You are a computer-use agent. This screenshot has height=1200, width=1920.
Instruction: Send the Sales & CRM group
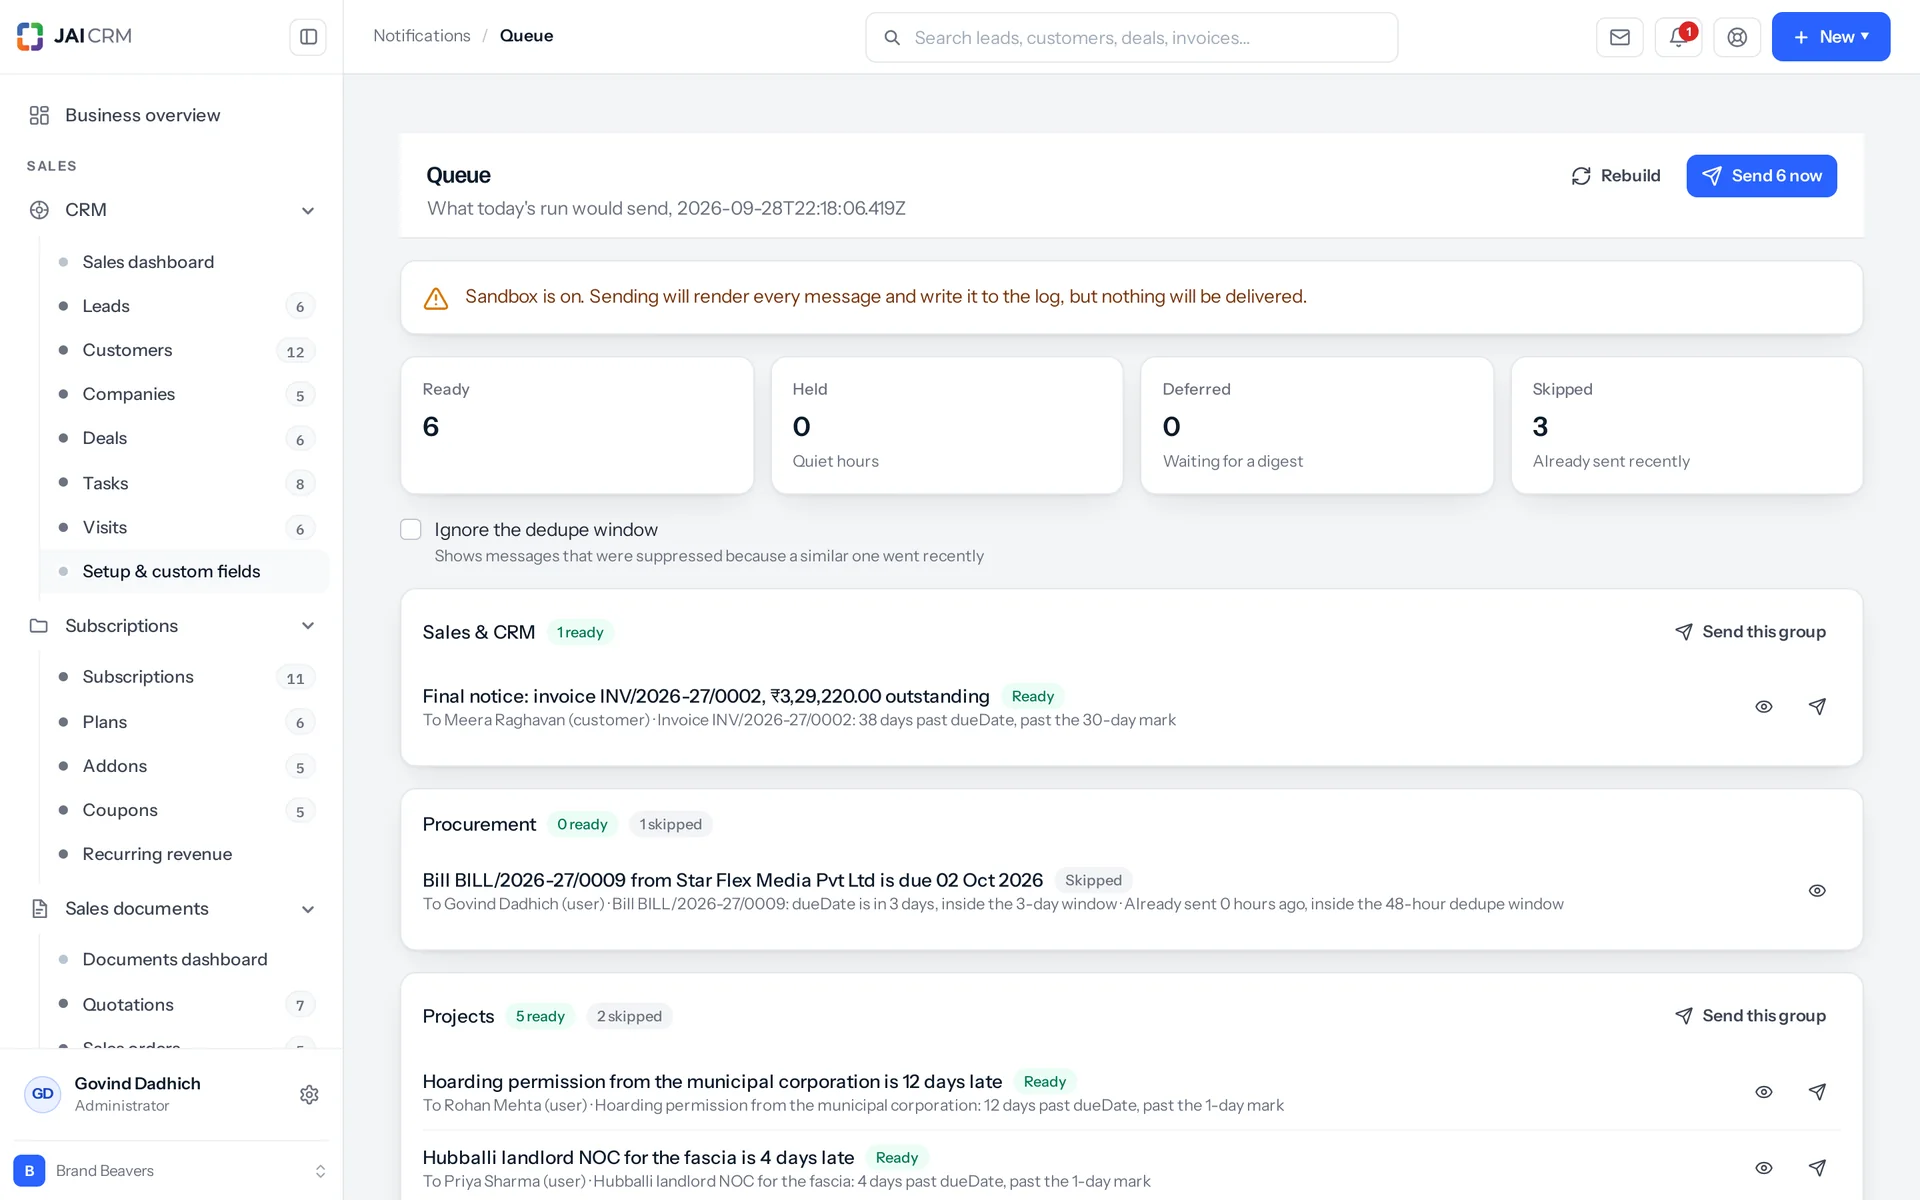coord(1750,632)
